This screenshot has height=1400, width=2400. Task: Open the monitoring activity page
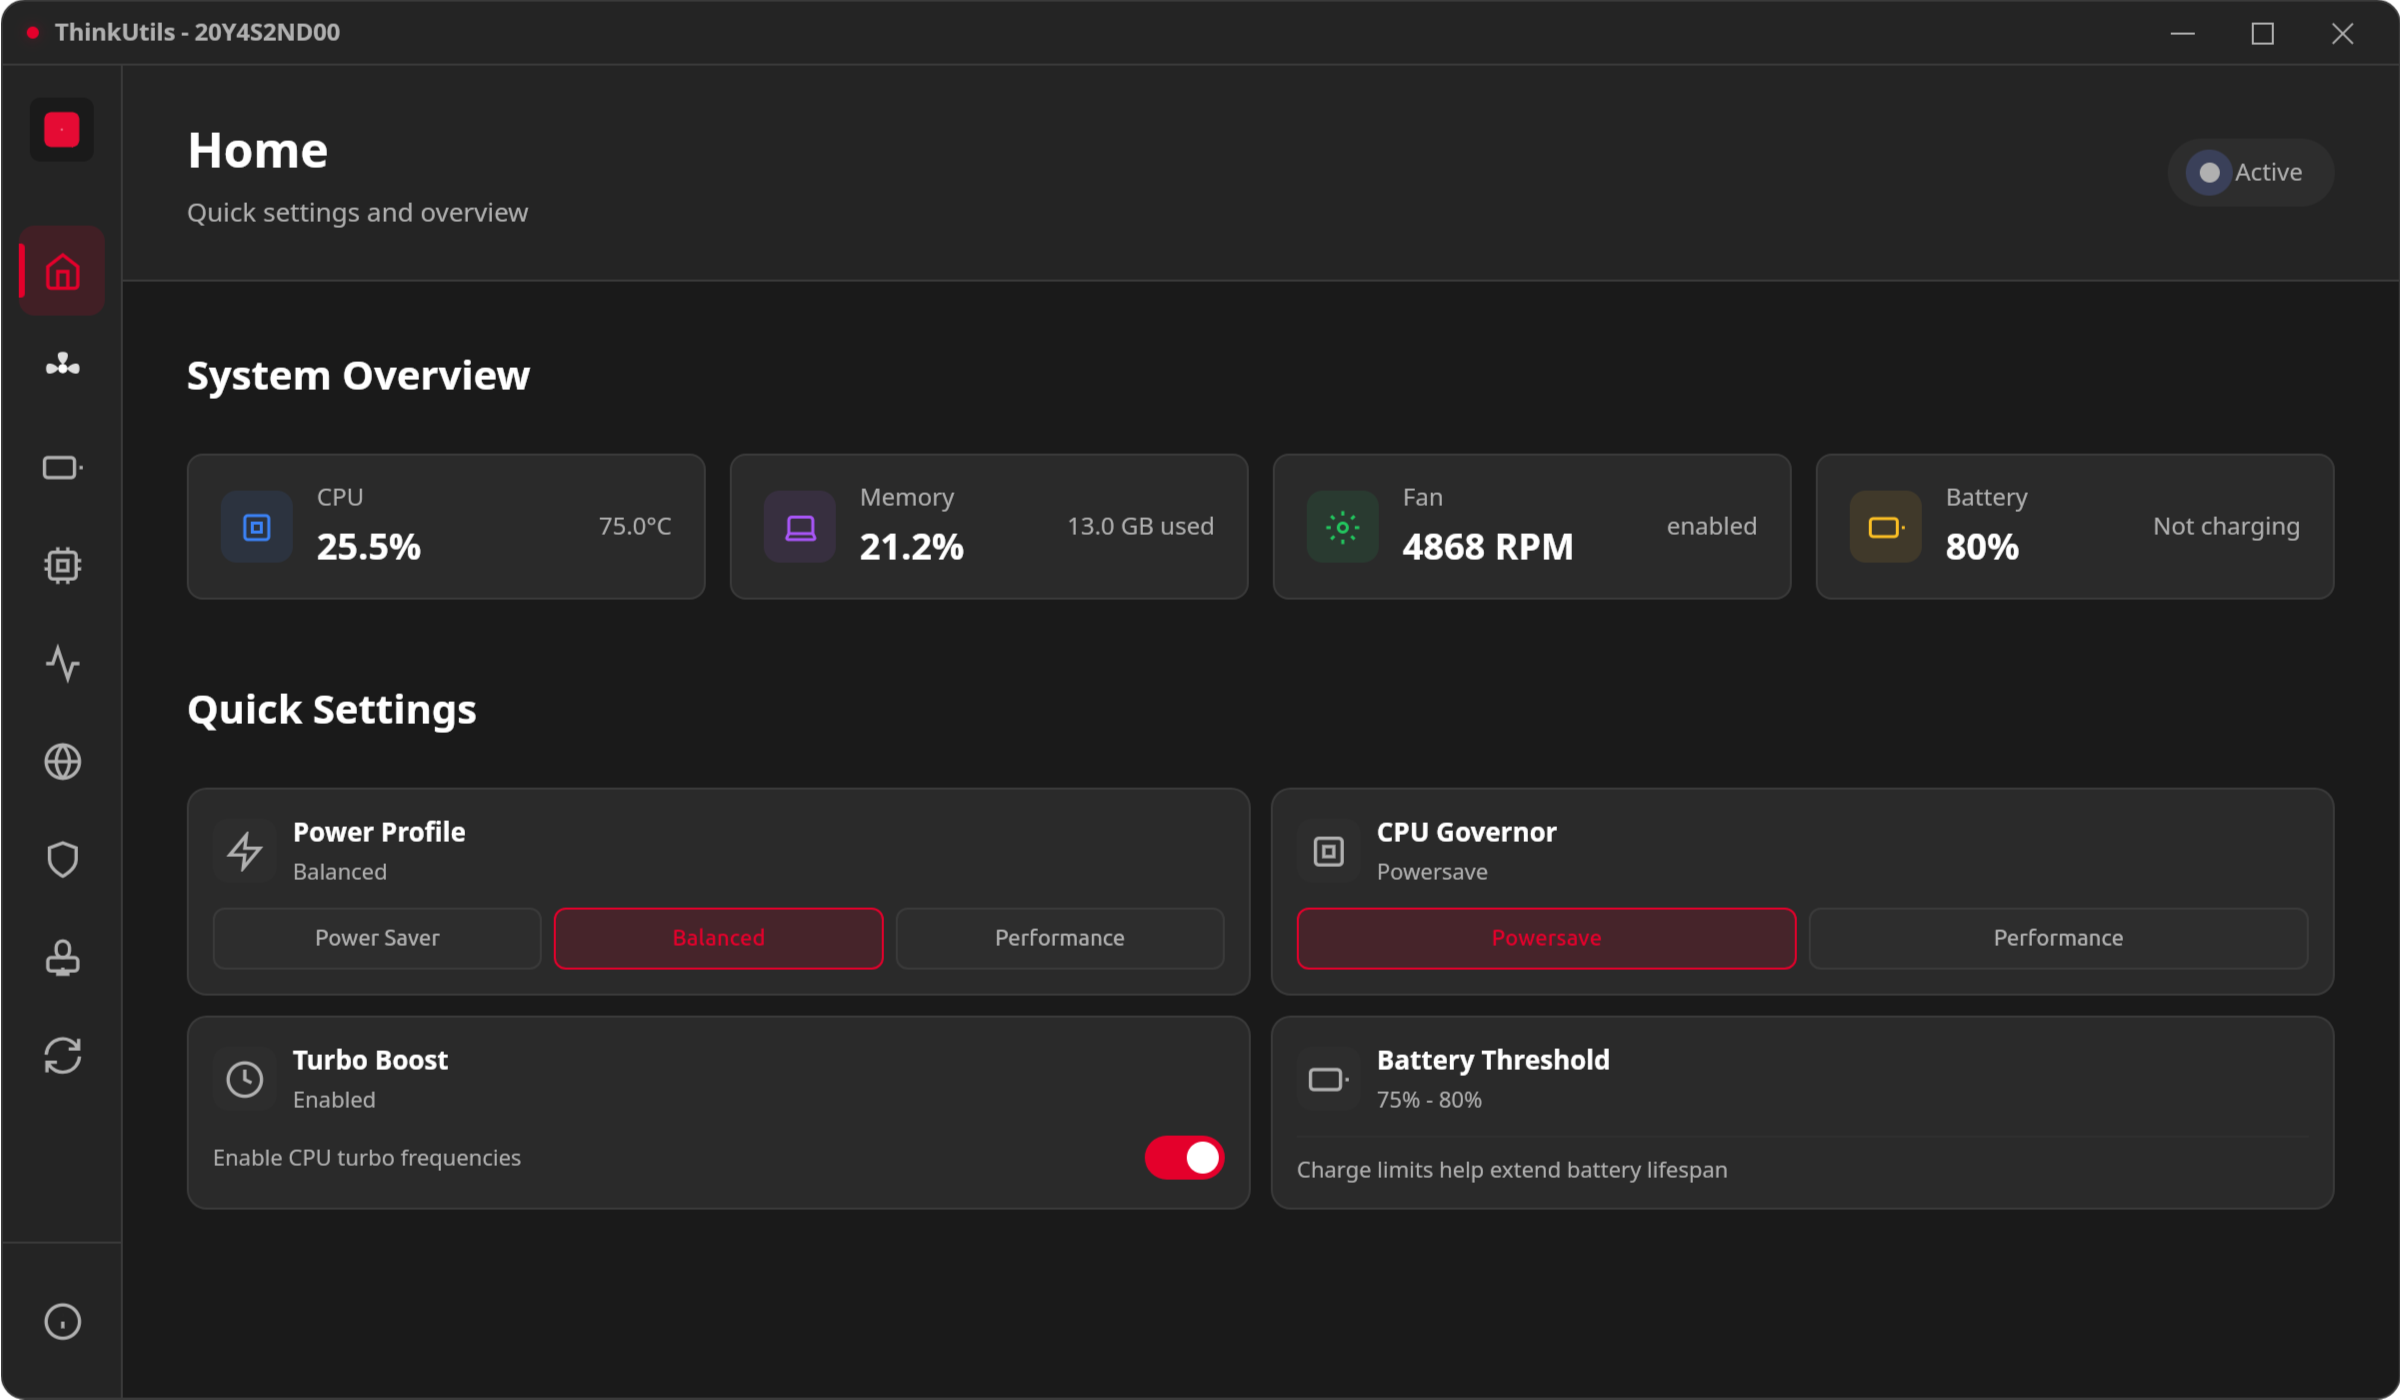coord(61,663)
